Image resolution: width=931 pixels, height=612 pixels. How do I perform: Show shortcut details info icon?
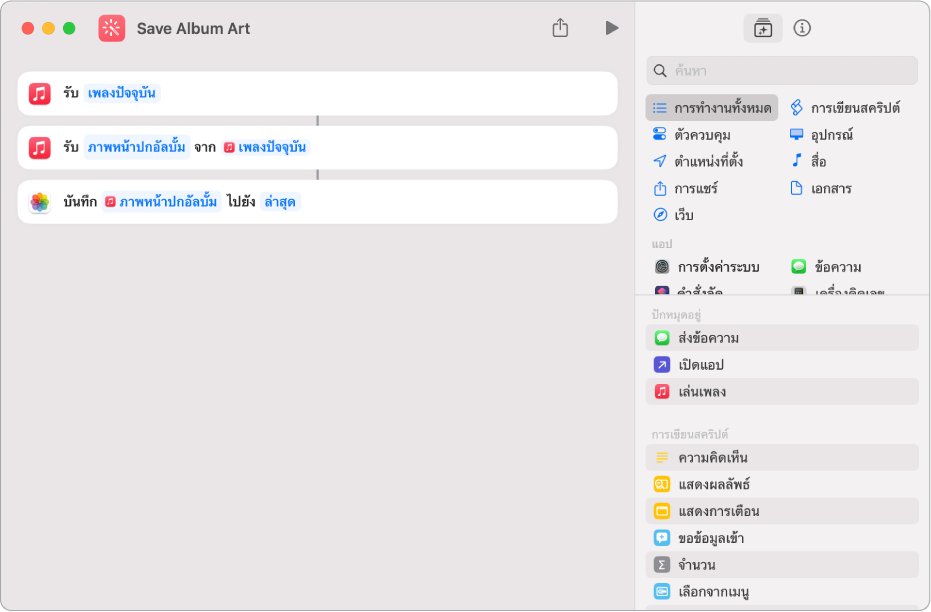pos(802,28)
